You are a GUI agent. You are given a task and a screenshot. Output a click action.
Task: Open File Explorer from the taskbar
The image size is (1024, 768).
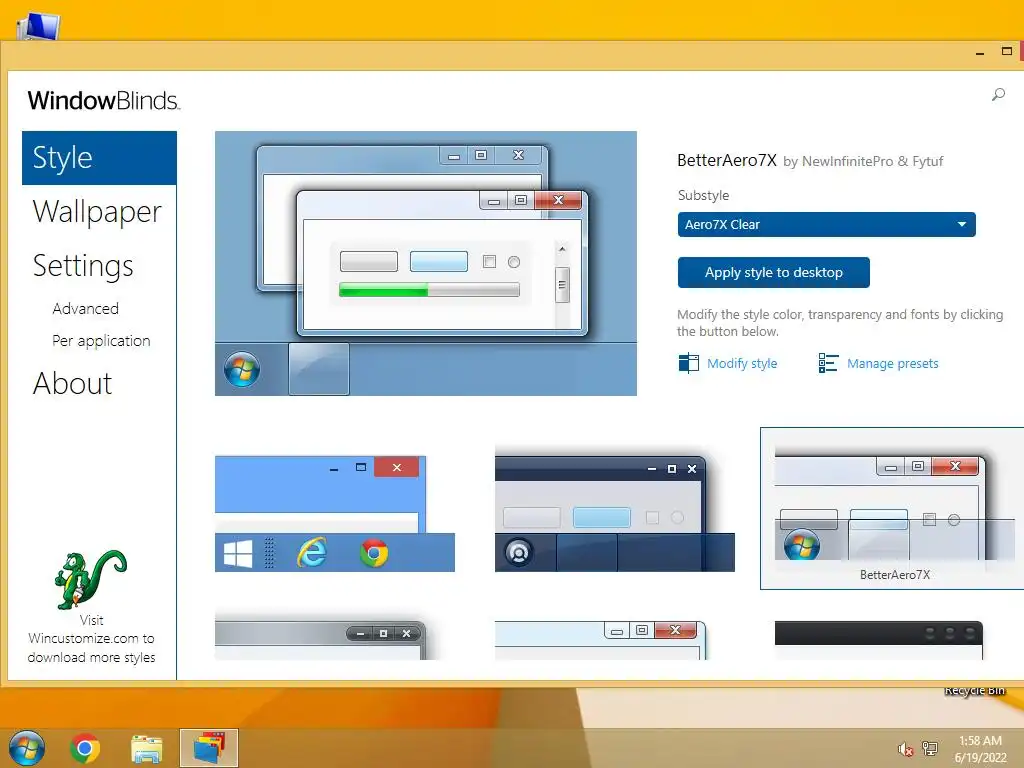click(x=147, y=748)
